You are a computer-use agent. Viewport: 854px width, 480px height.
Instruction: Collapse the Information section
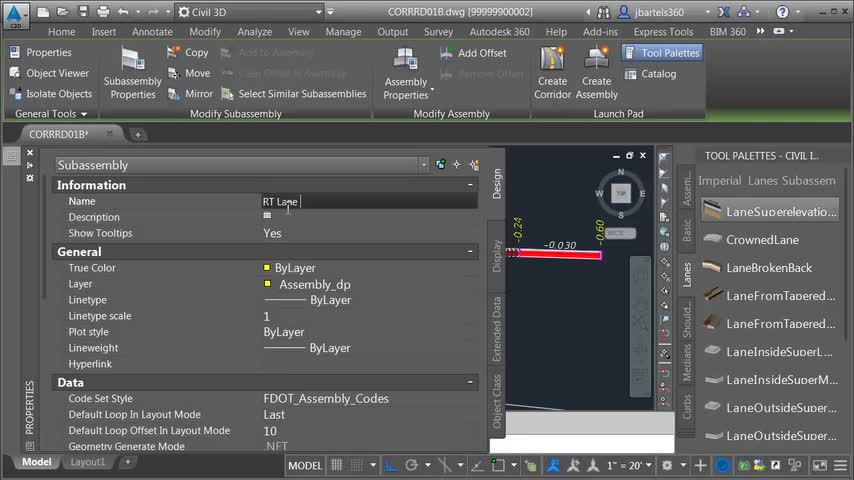470,185
